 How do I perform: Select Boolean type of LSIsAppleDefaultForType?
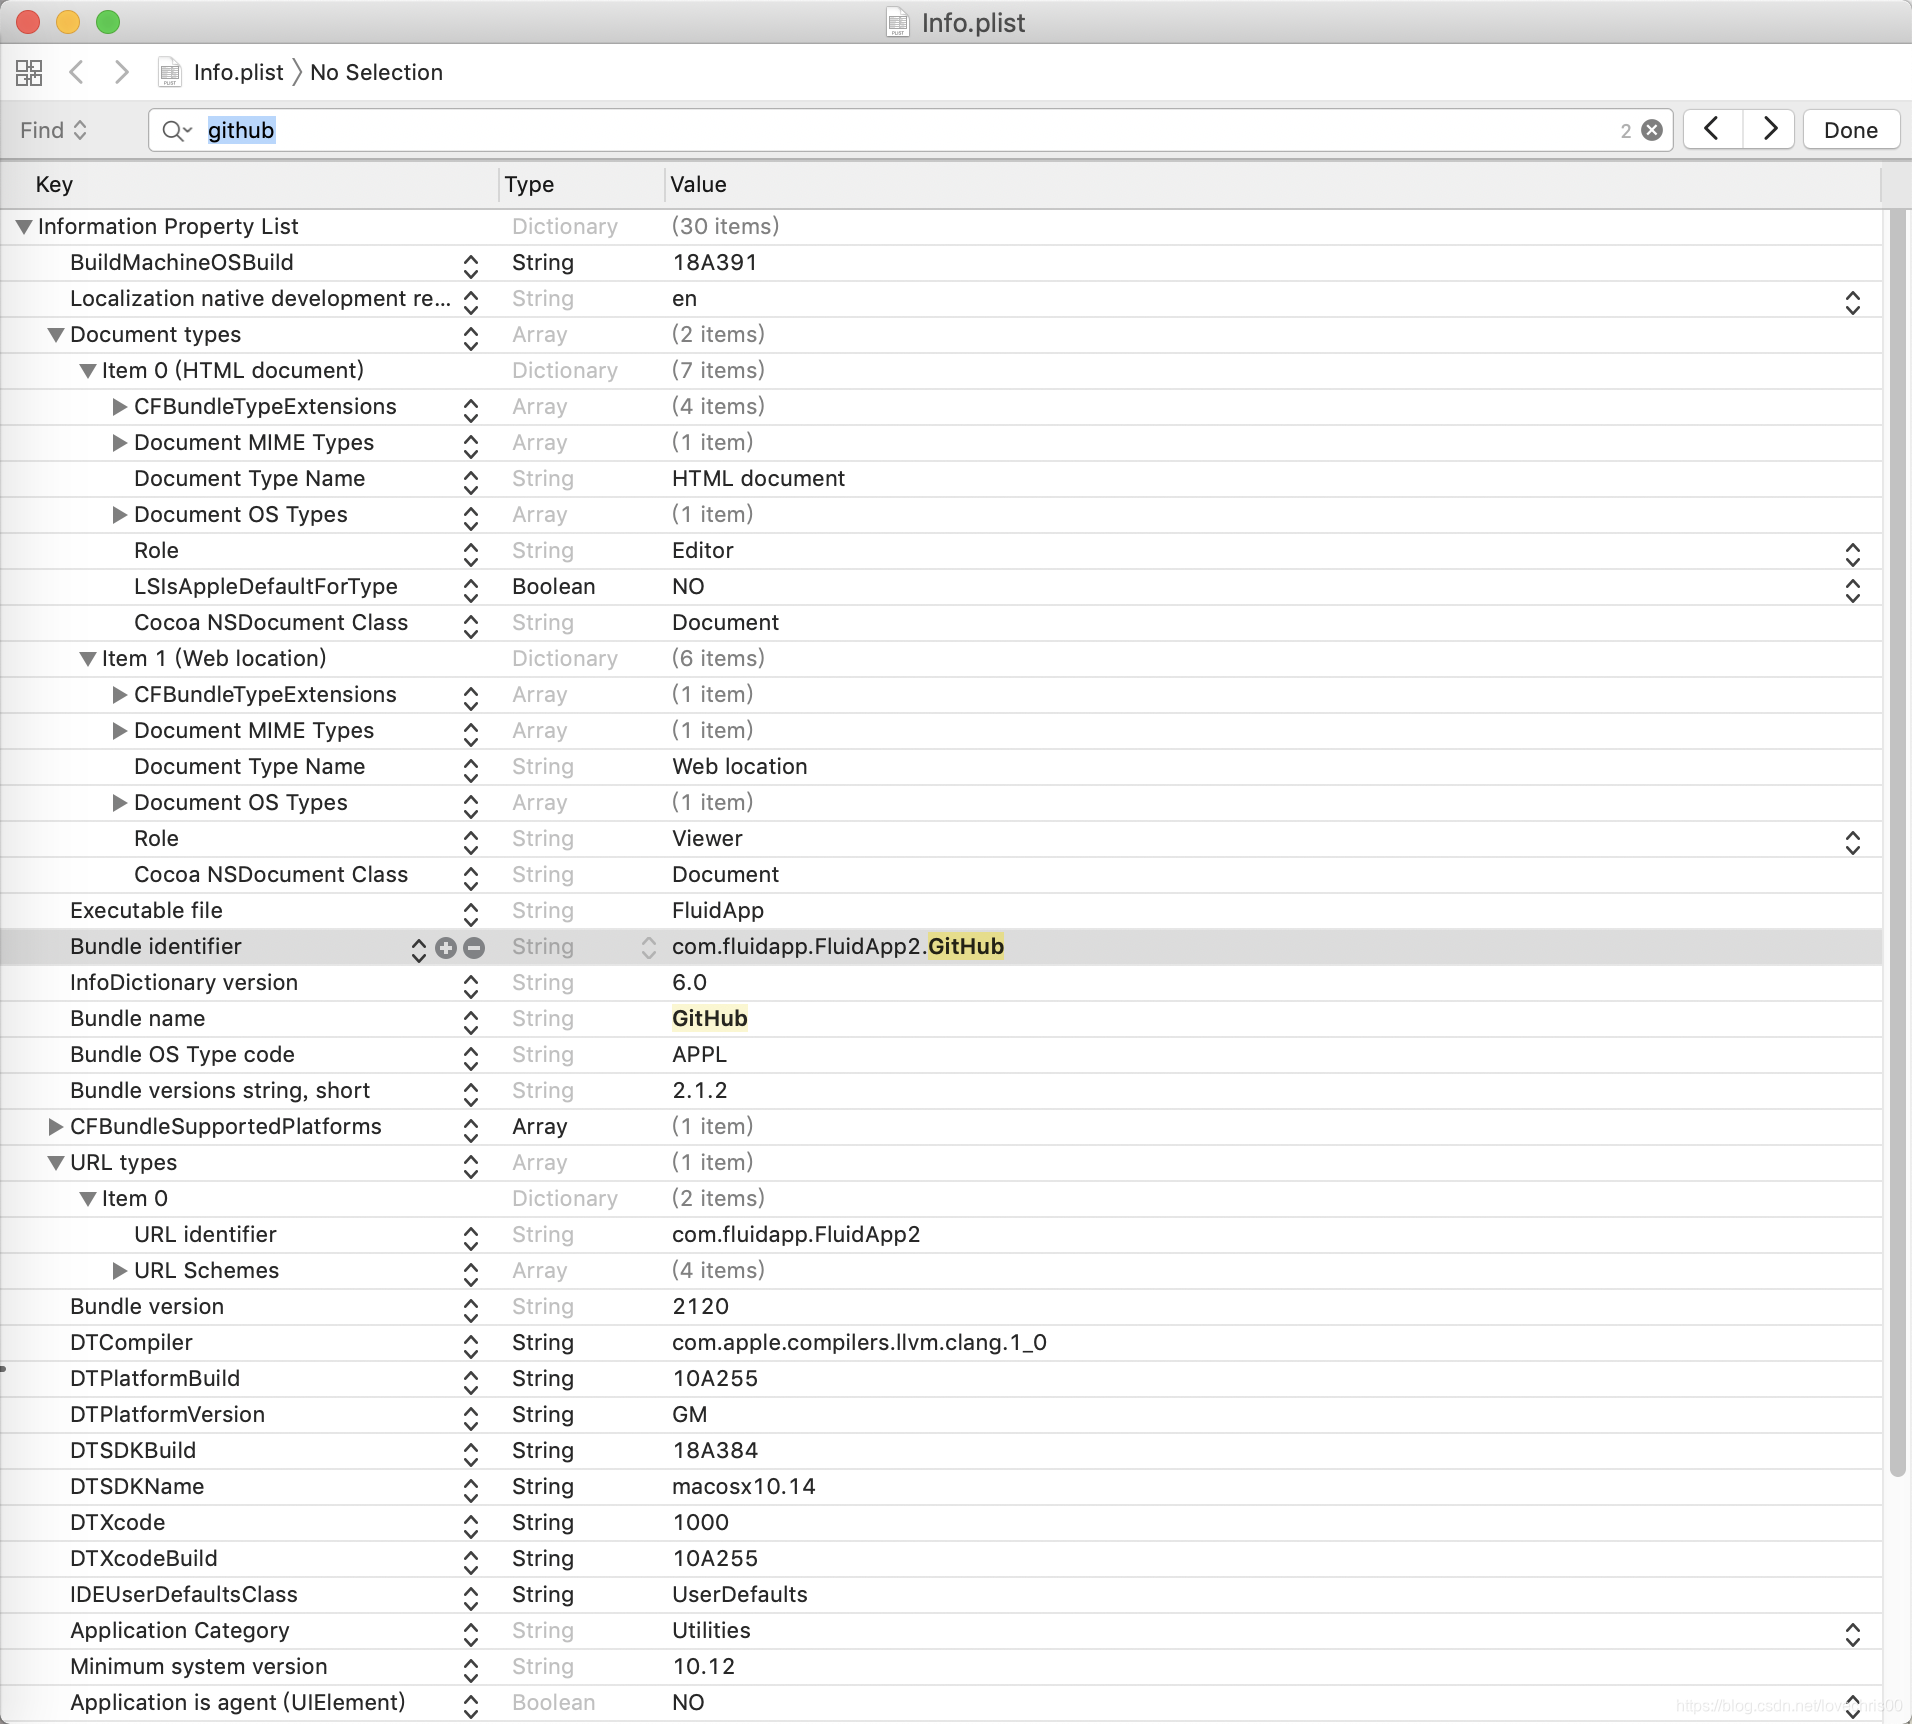[553, 586]
